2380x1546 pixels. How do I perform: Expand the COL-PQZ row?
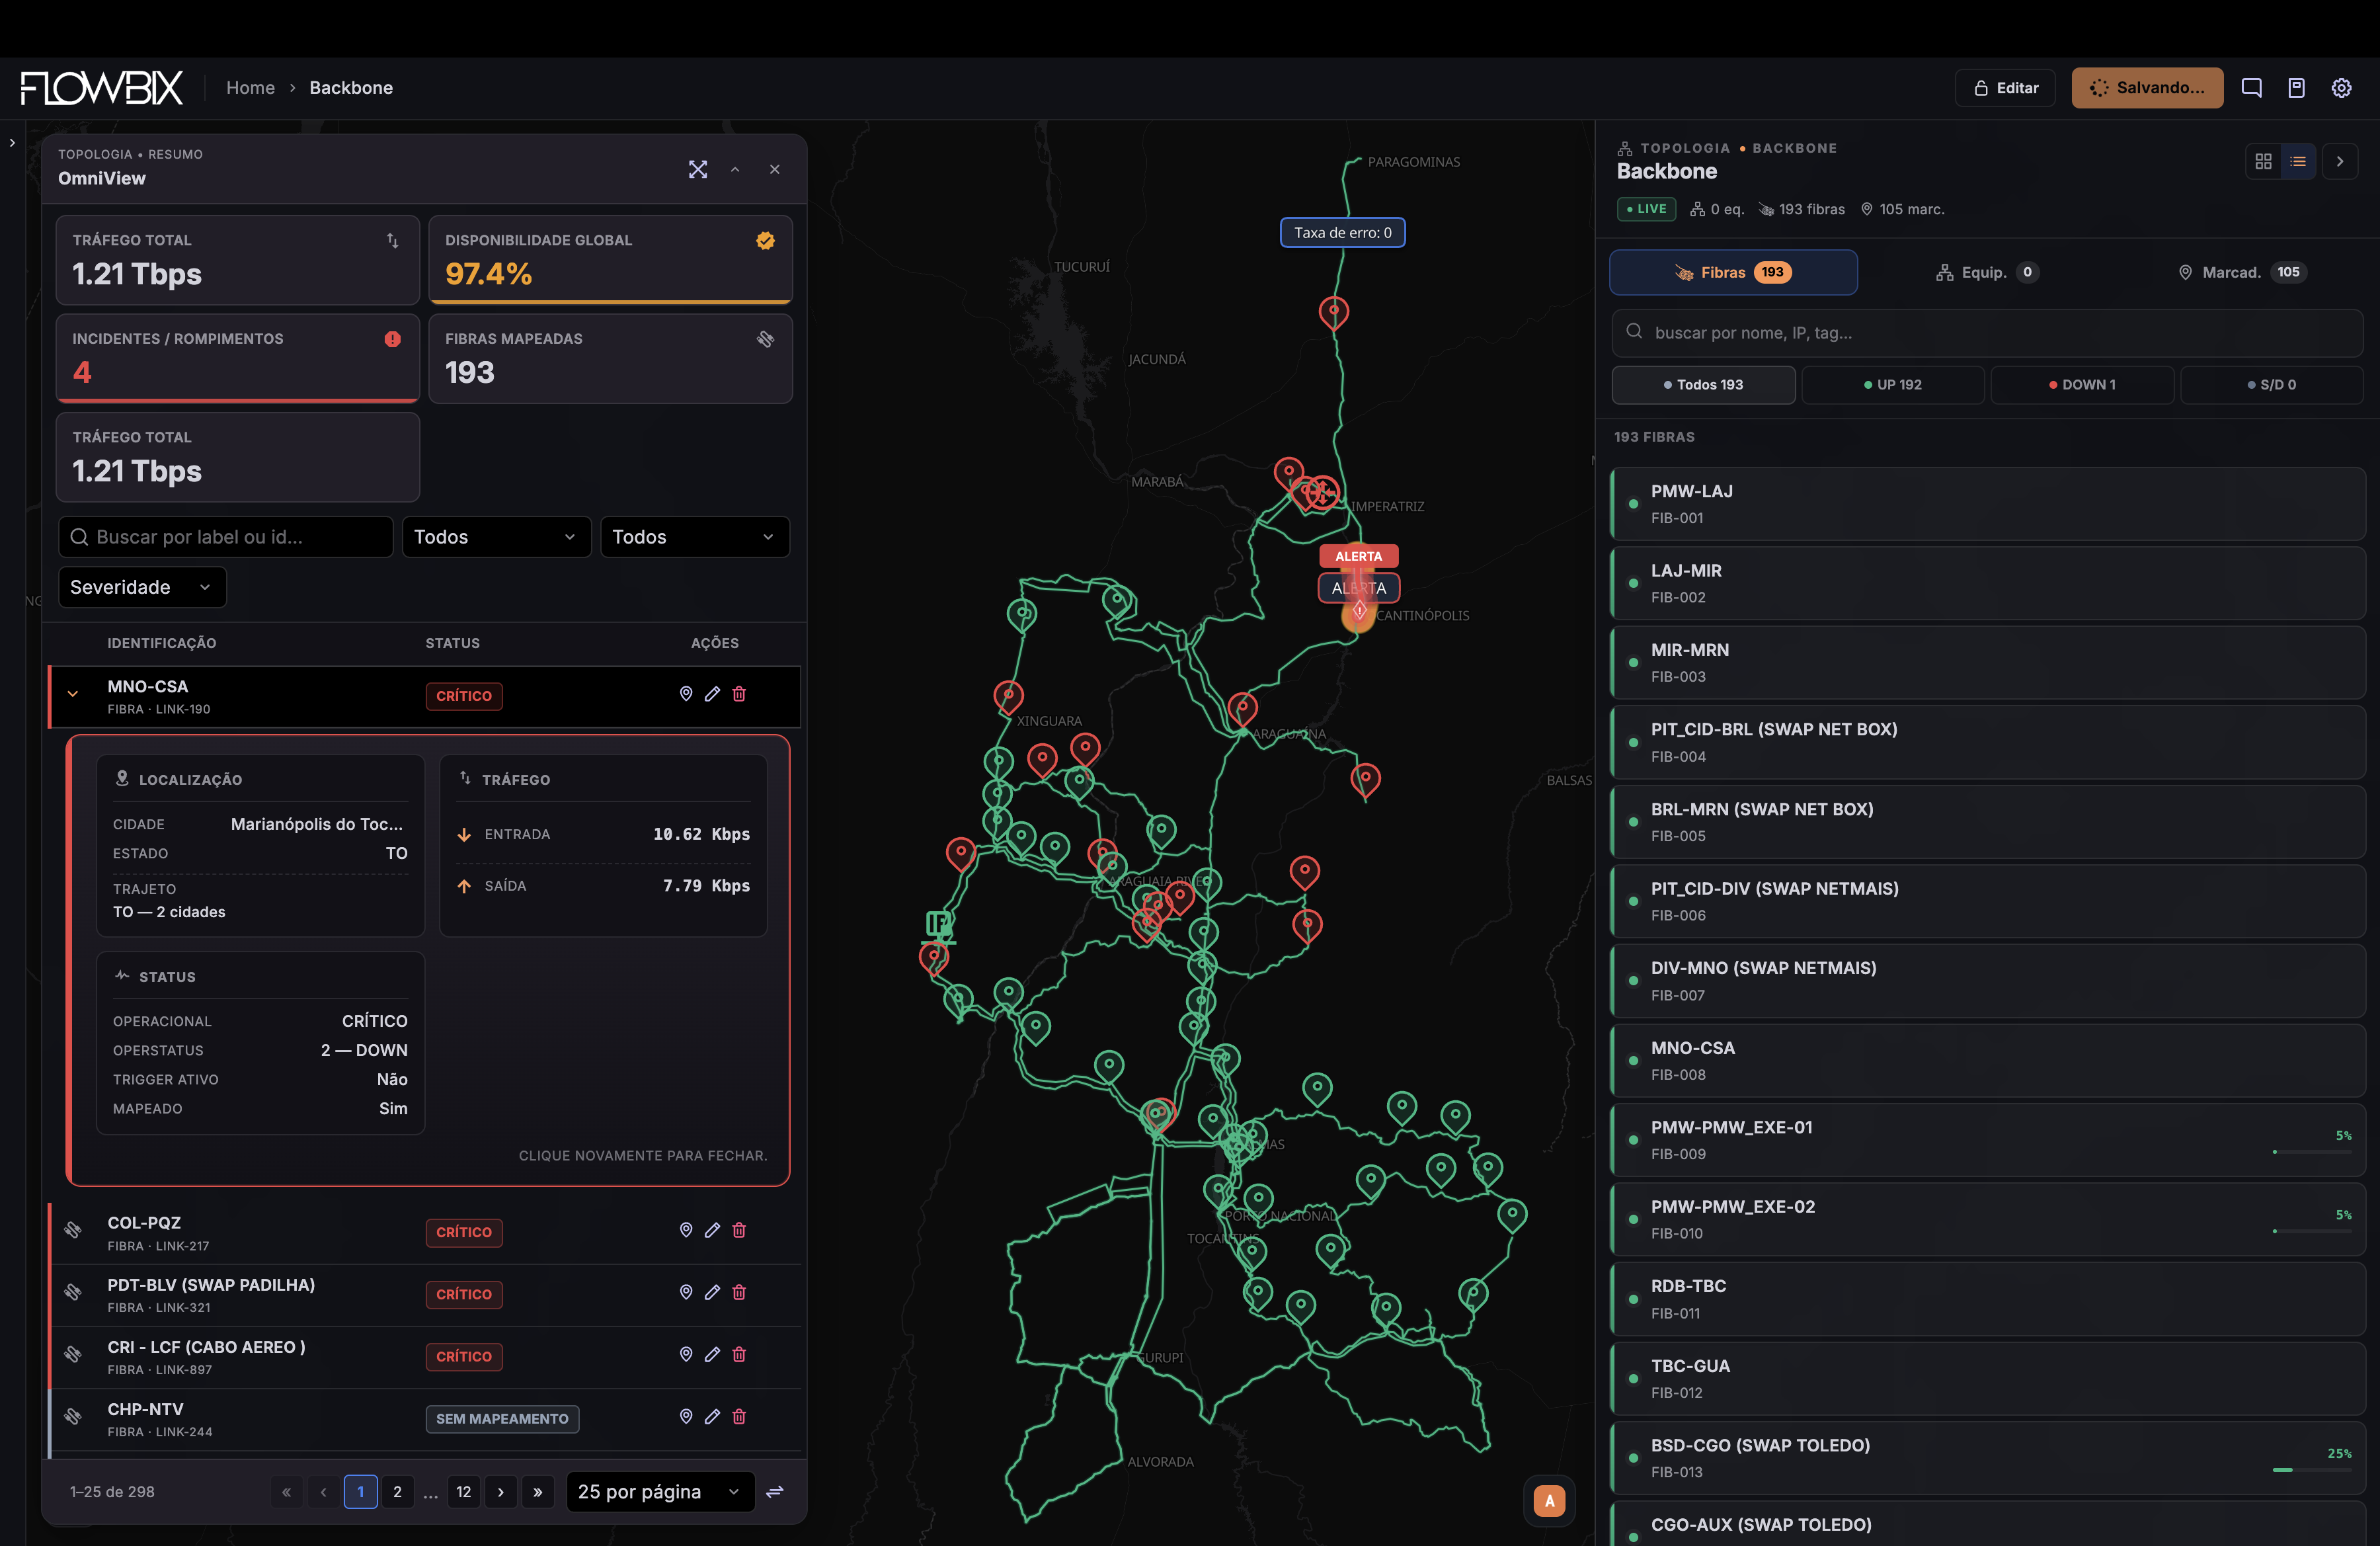tap(424, 1233)
